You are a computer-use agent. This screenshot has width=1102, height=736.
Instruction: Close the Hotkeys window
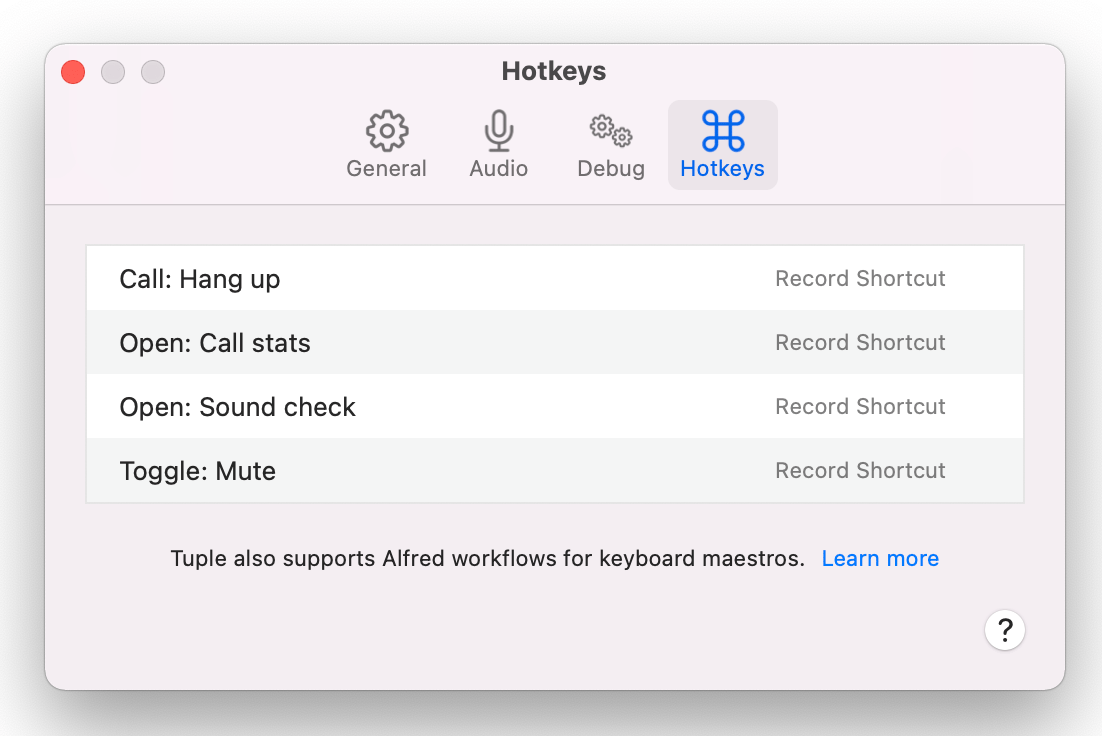point(73,72)
